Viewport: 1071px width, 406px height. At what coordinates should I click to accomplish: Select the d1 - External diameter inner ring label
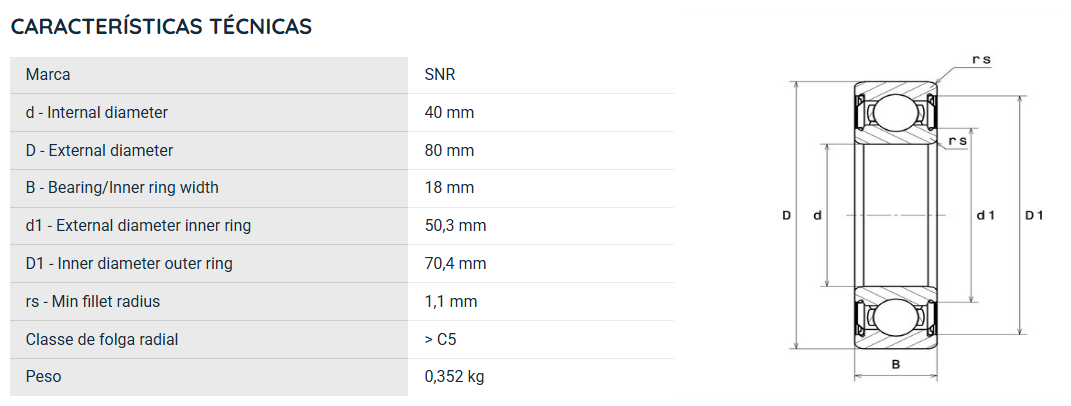pos(138,226)
